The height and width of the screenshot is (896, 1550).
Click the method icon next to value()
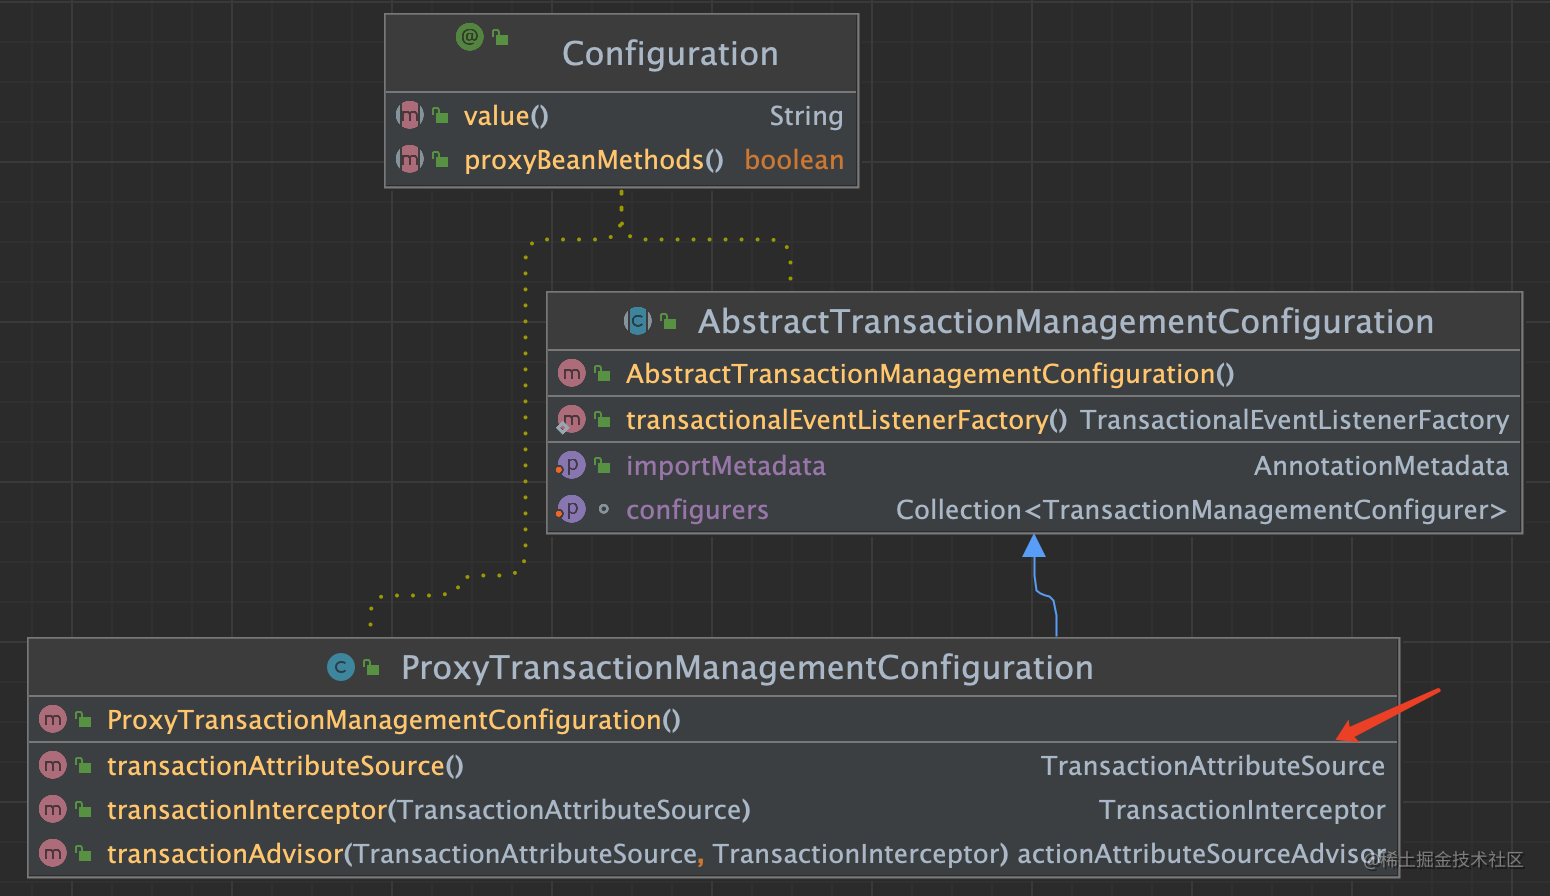(x=410, y=115)
